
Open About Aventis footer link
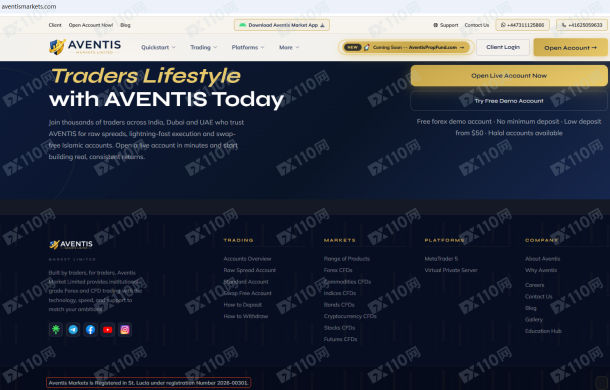coord(543,259)
